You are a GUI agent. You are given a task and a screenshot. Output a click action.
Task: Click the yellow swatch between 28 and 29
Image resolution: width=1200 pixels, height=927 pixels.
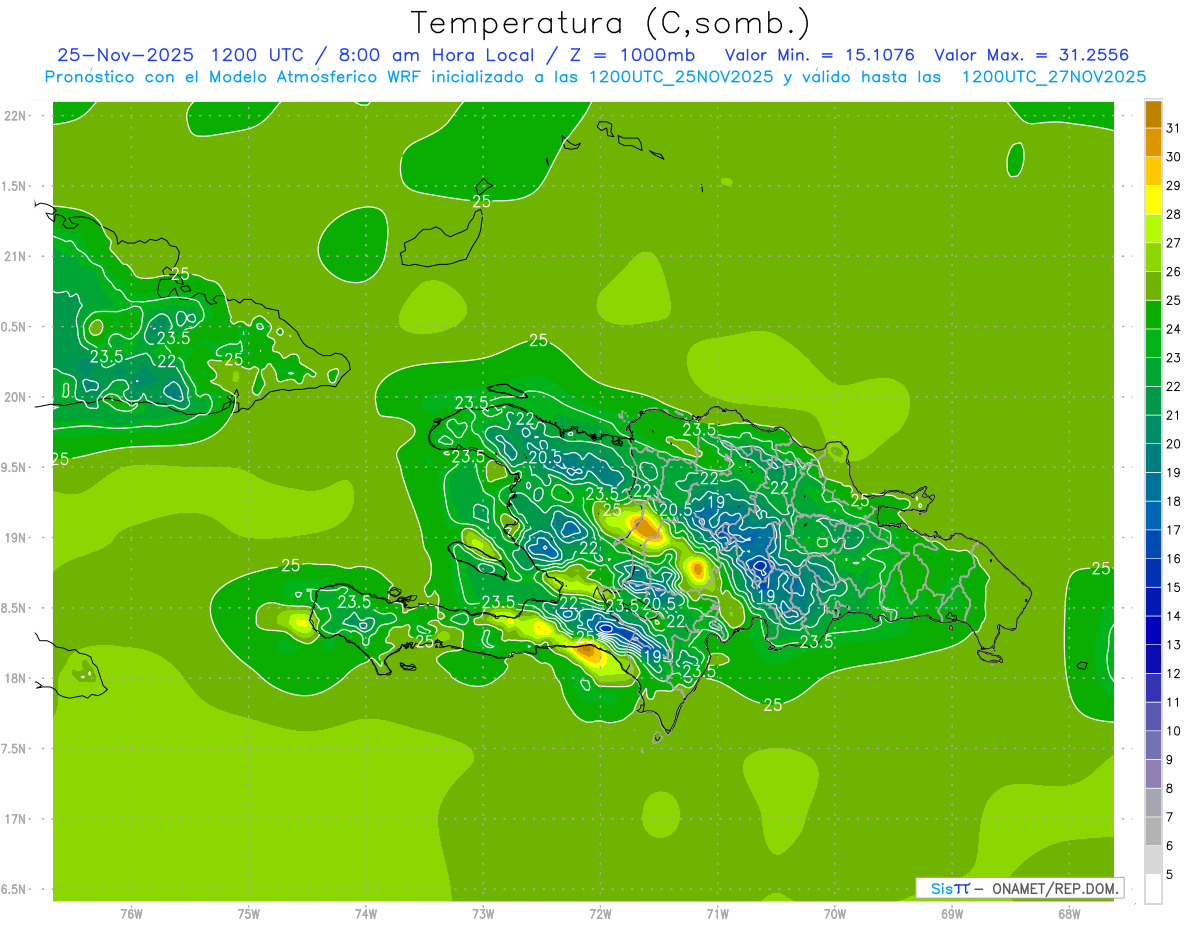1153,200
